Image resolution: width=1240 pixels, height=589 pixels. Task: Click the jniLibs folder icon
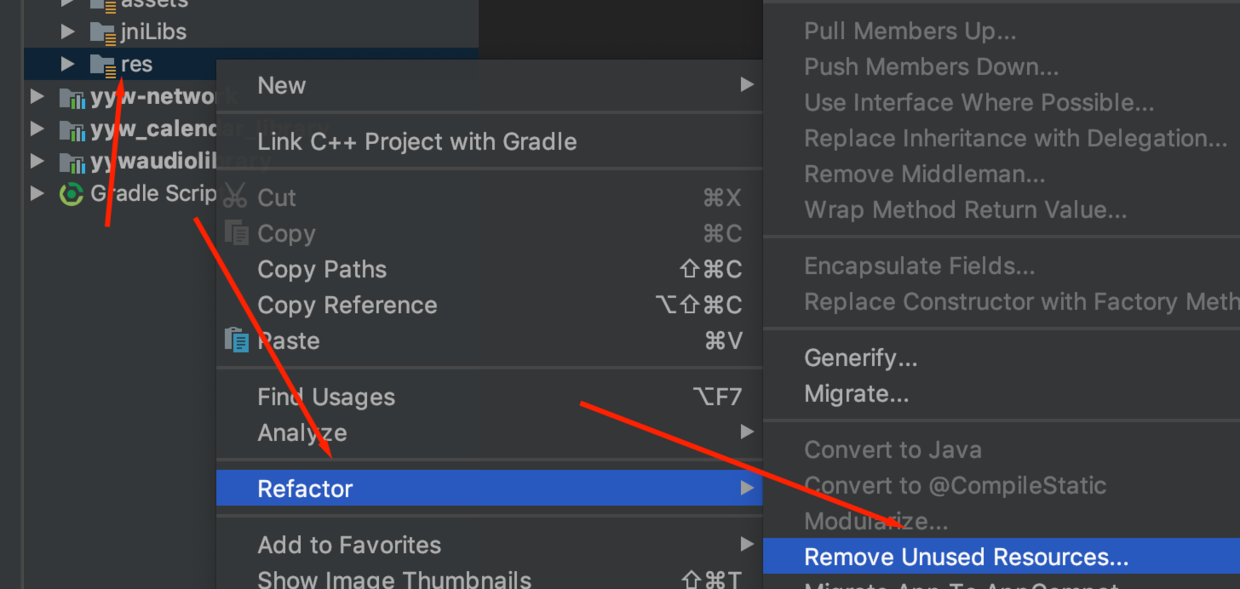102,32
